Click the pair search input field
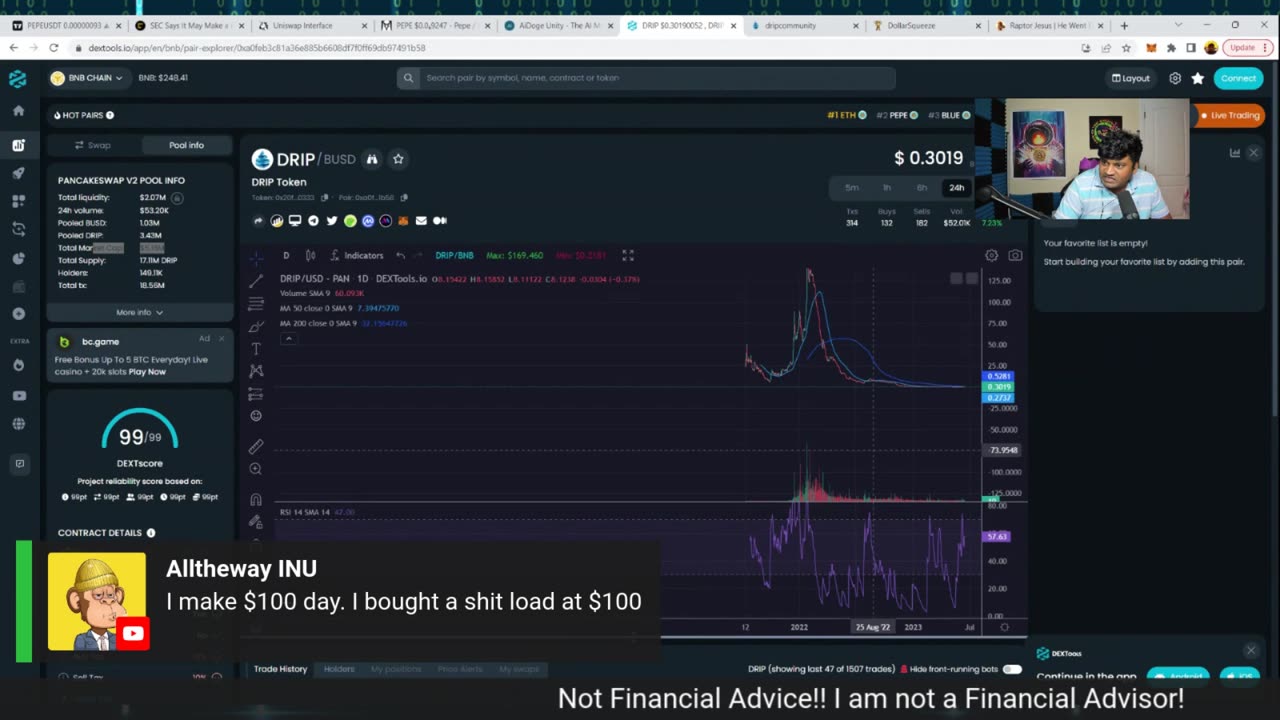Viewport: 1280px width, 720px height. [646, 78]
